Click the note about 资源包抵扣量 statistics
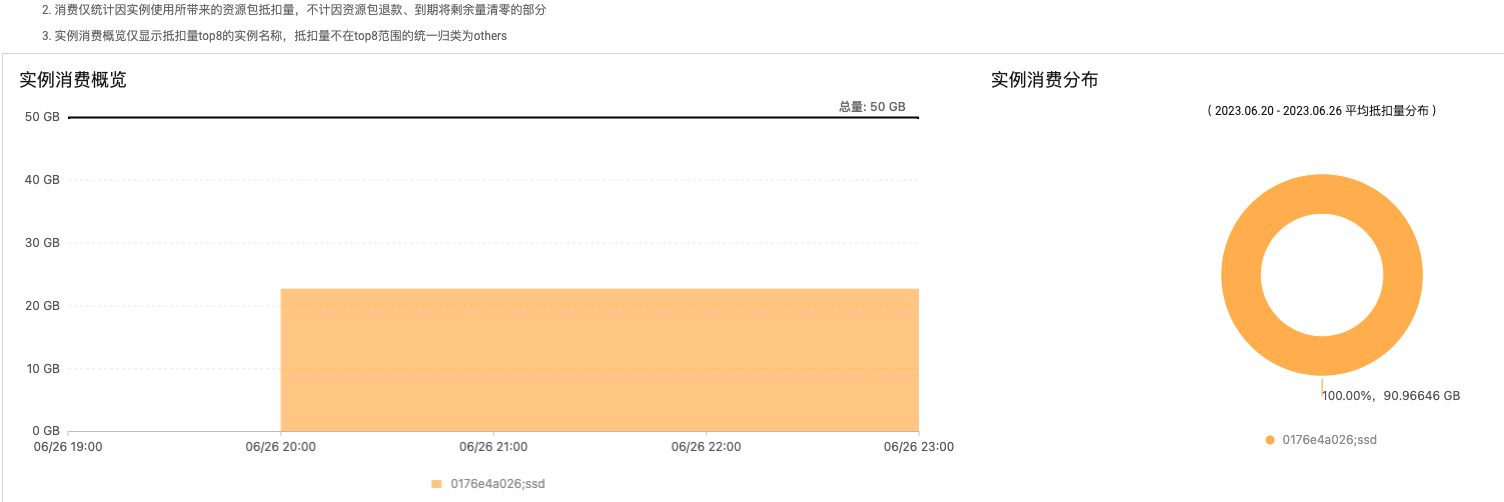 point(294,9)
